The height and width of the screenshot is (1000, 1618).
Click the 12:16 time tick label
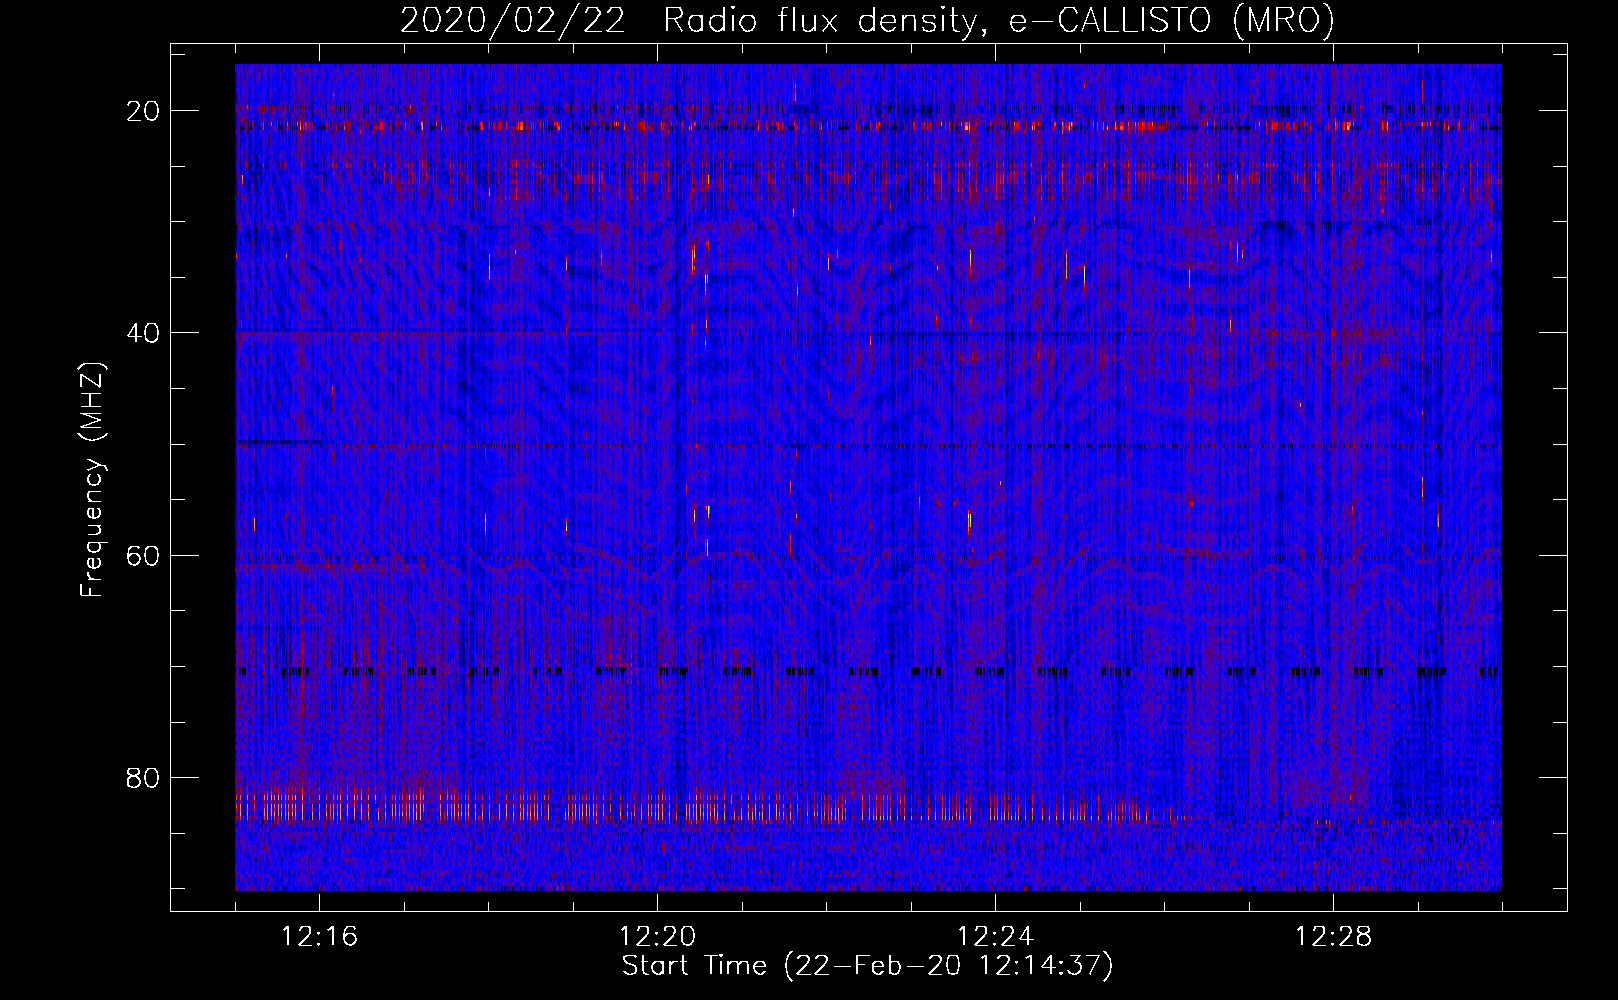click(320, 937)
